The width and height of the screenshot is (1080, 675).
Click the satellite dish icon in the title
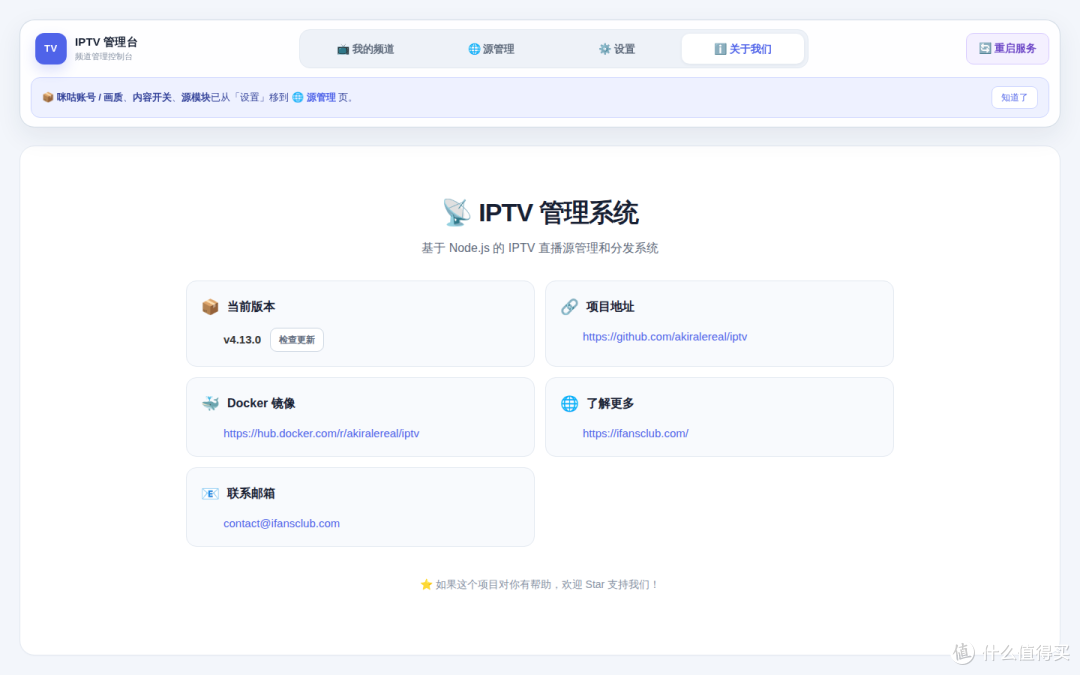(456, 213)
